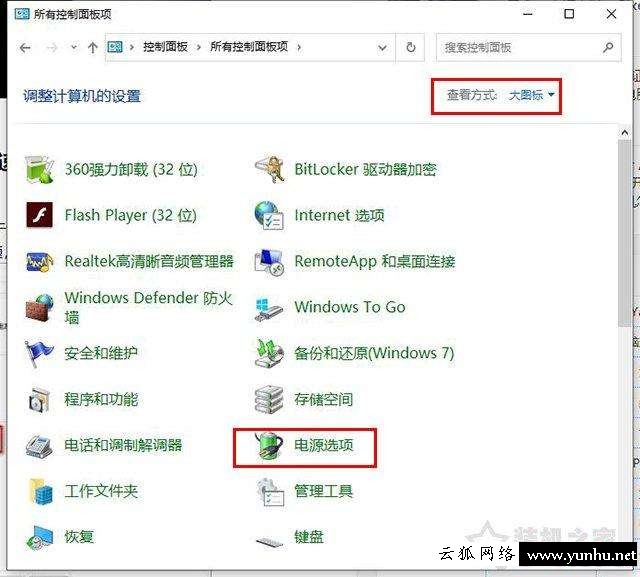Go forward with the right arrow
This screenshot has height=577, width=640.
[x=52, y=48]
